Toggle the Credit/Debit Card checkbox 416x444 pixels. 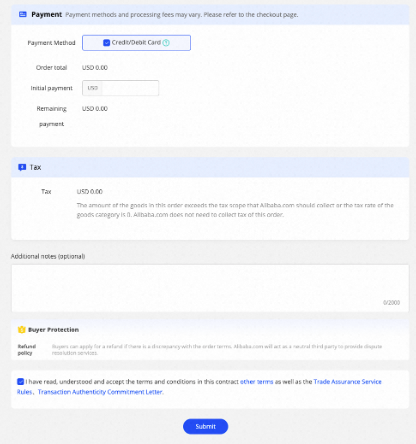[106, 43]
